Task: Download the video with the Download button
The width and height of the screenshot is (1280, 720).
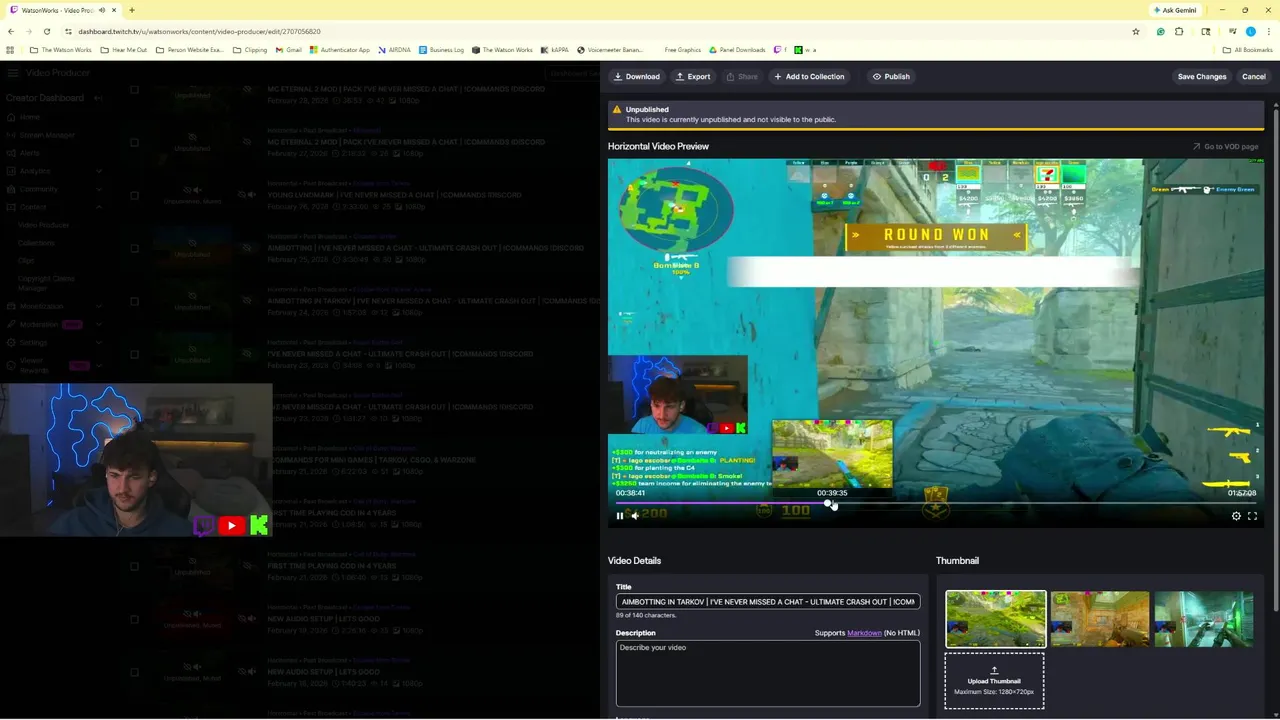Action: click(637, 76)
